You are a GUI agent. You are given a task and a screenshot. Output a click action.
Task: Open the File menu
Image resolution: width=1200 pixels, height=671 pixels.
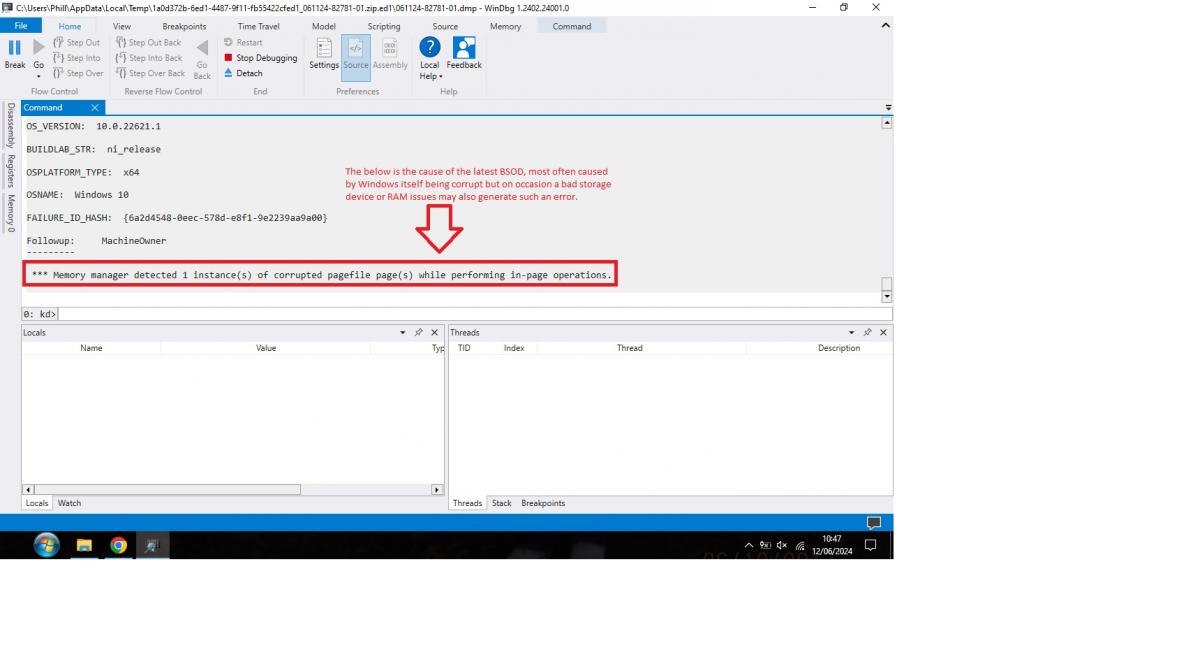(21, 26)
